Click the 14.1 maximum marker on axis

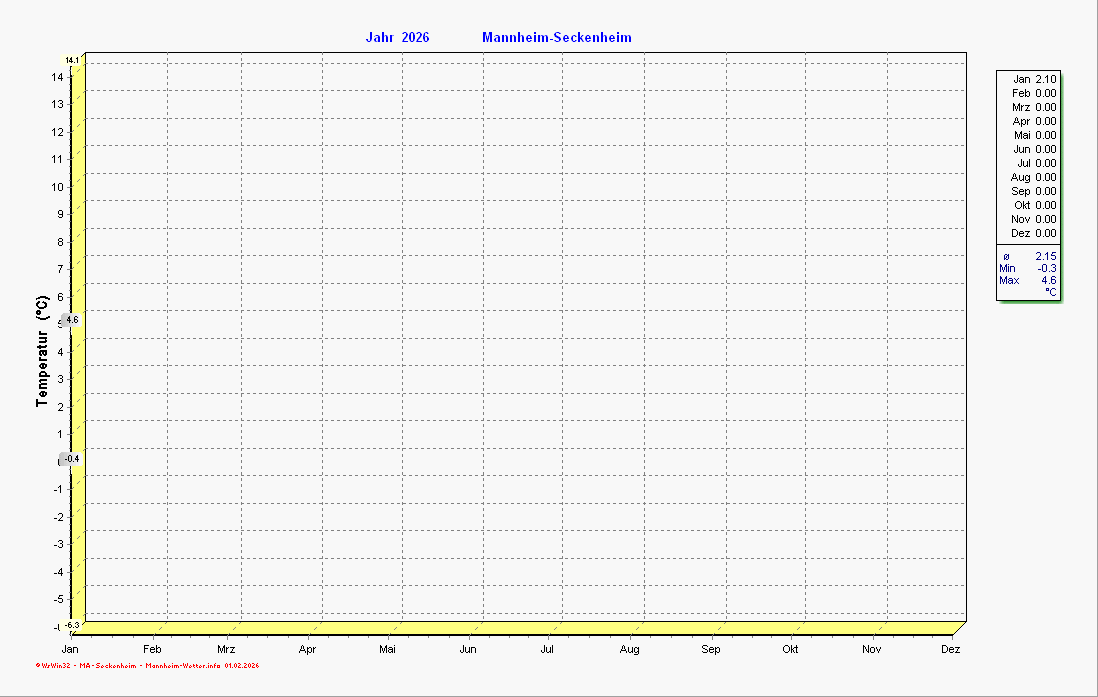(72, 60)
